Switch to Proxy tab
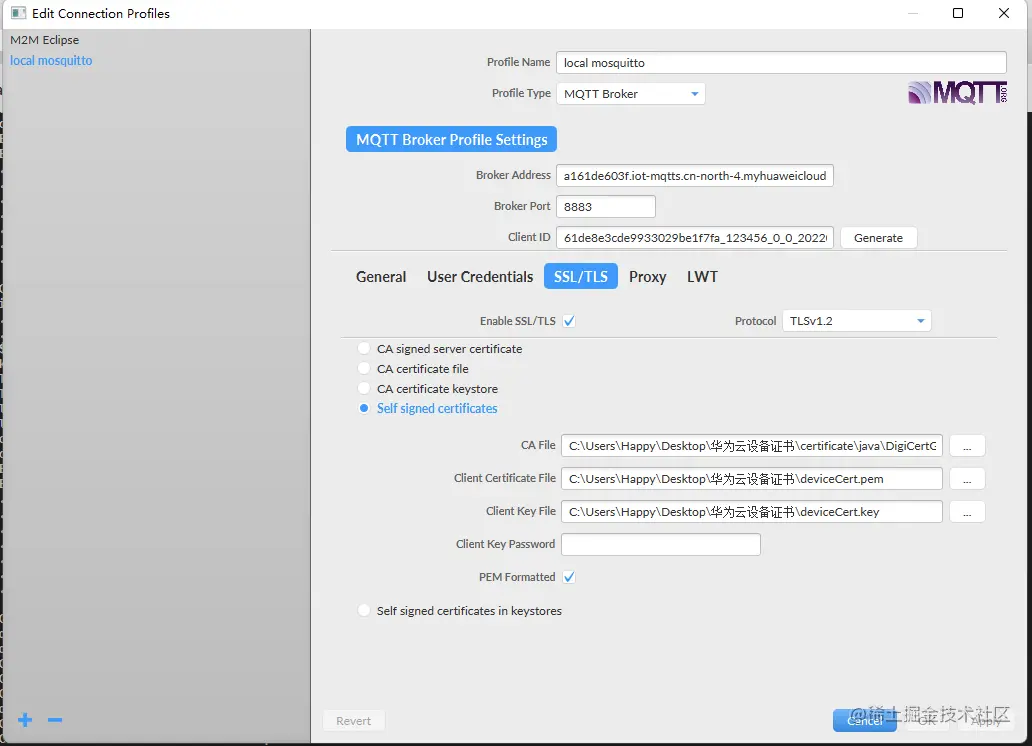 (648, 277)
